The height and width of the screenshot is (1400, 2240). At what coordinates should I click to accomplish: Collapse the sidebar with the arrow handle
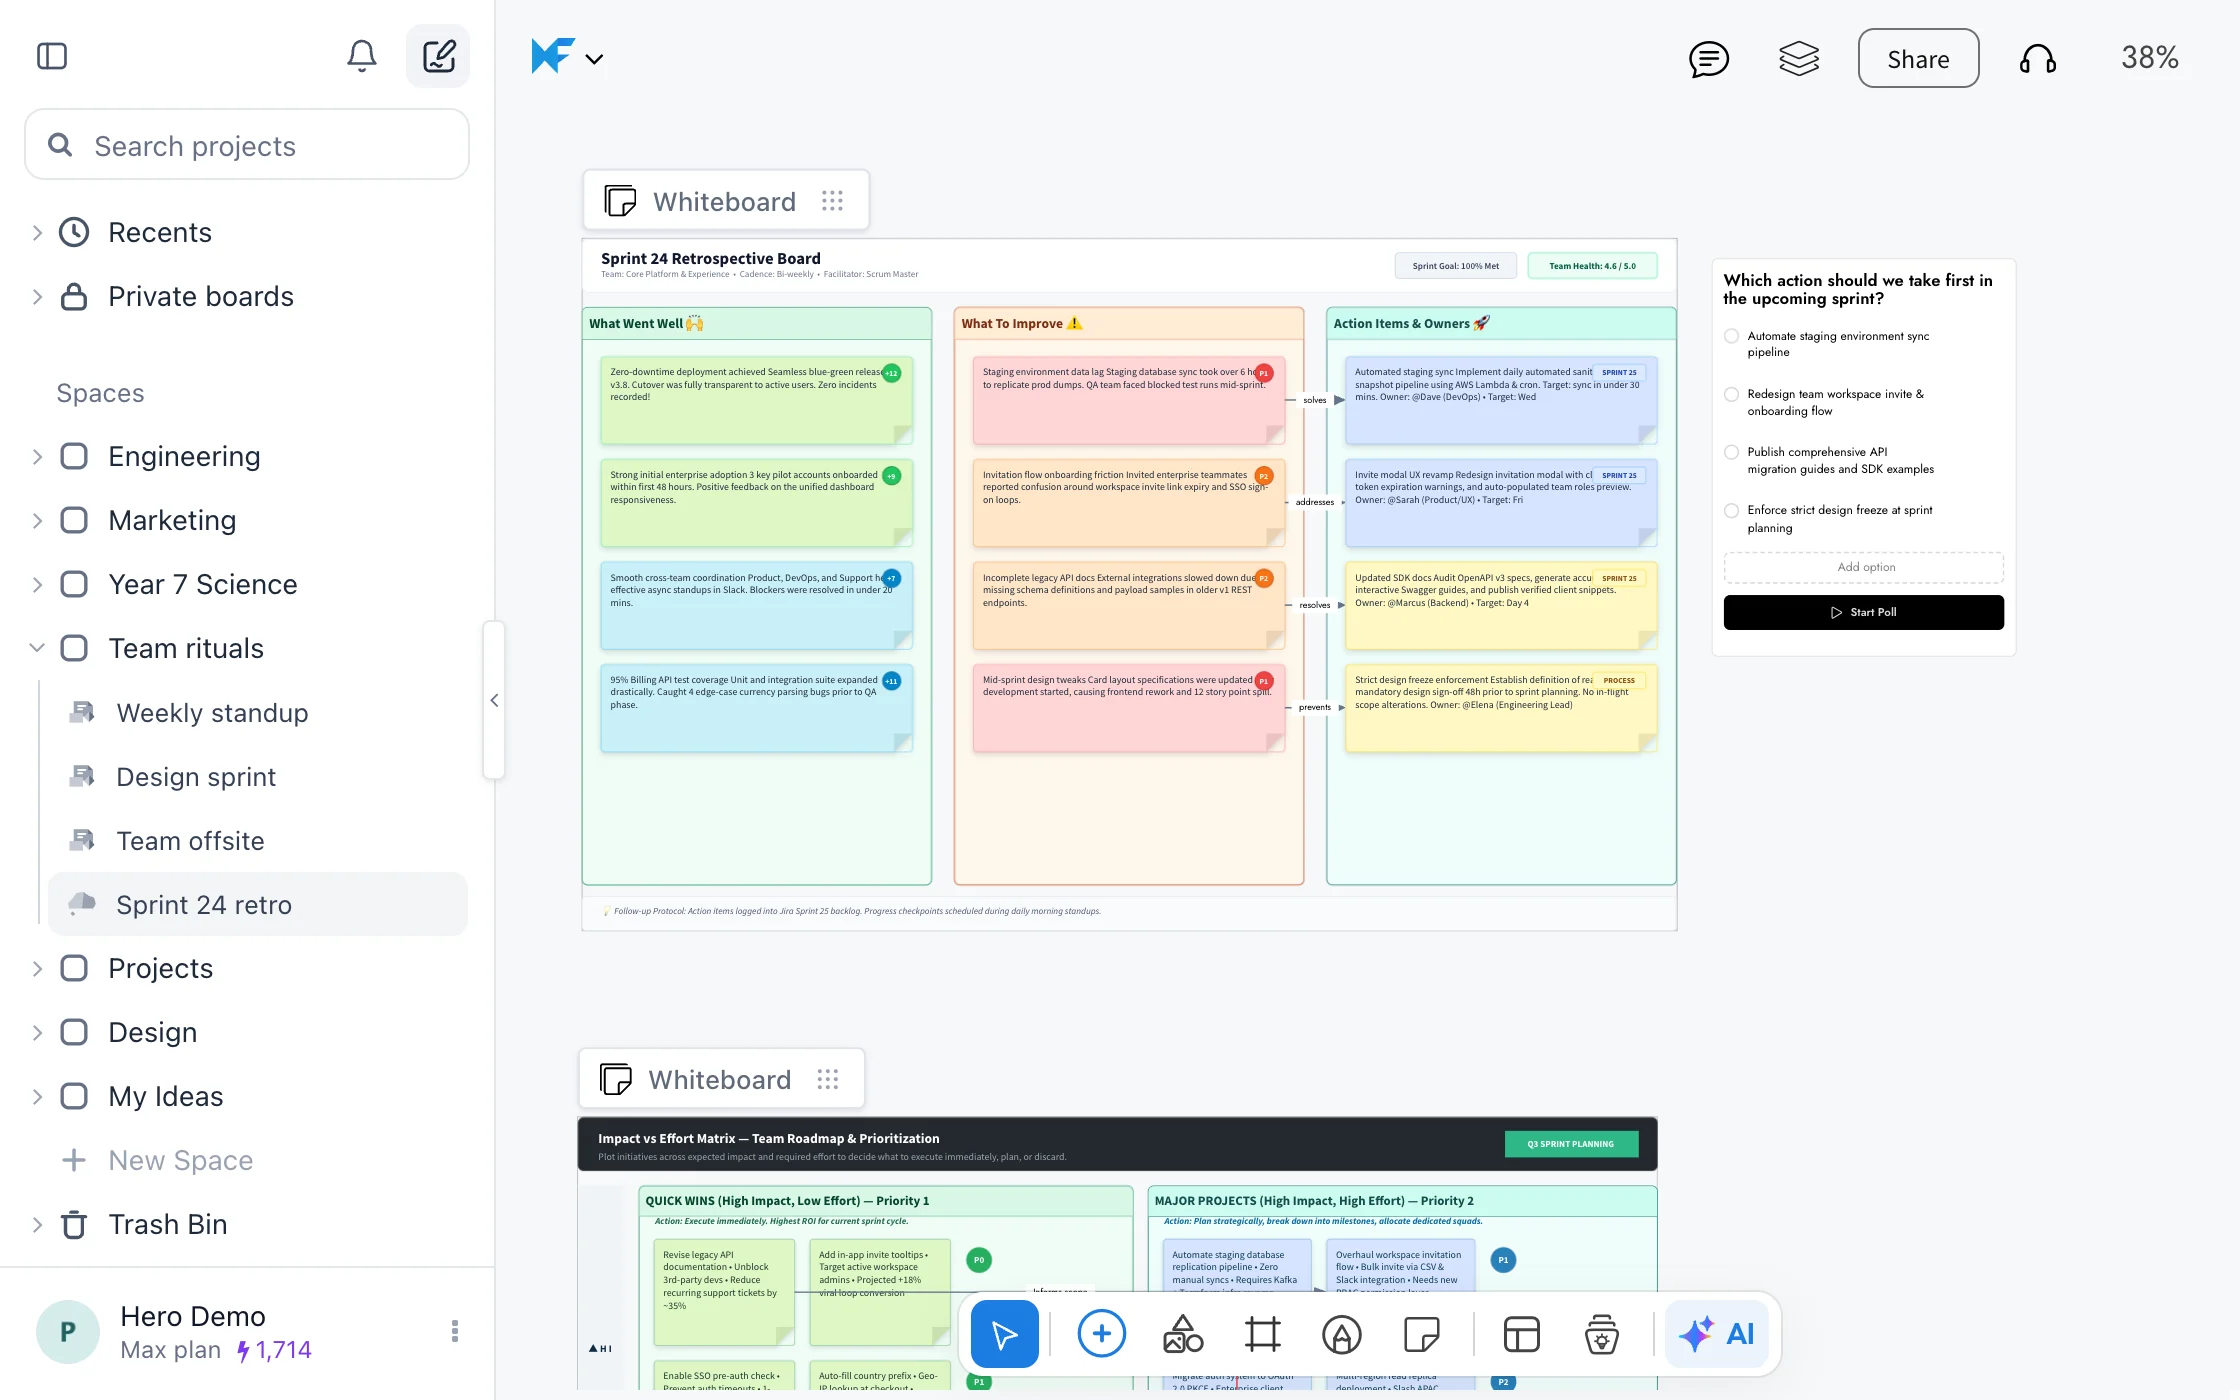494,700
